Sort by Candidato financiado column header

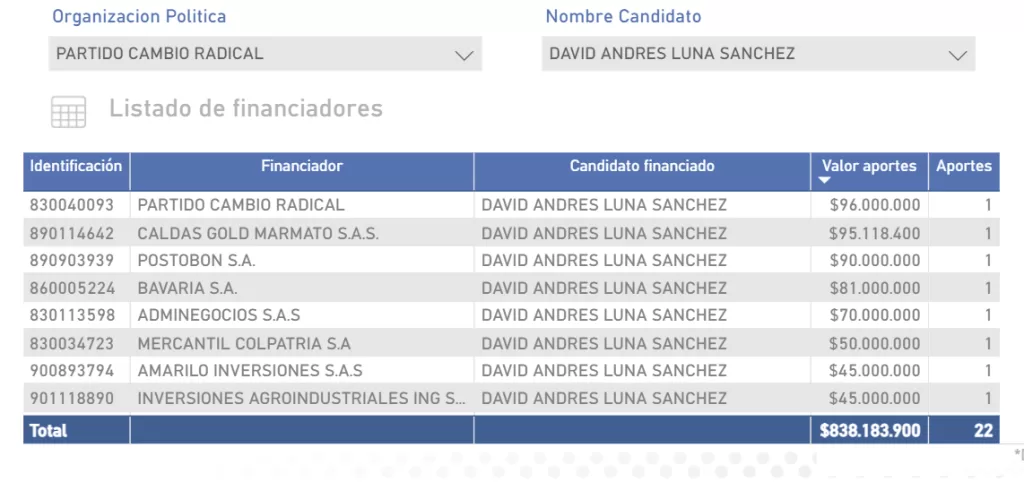(642, 166)
